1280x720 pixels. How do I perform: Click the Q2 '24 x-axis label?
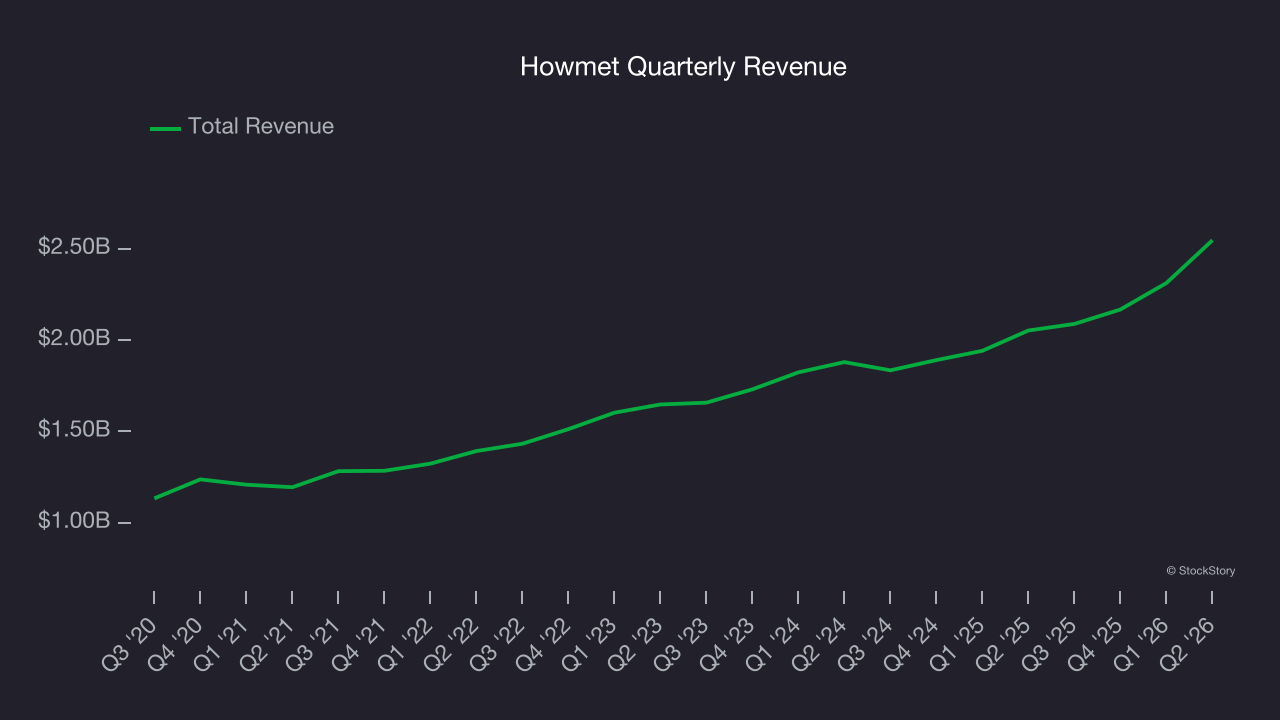[x=820, y=644]
